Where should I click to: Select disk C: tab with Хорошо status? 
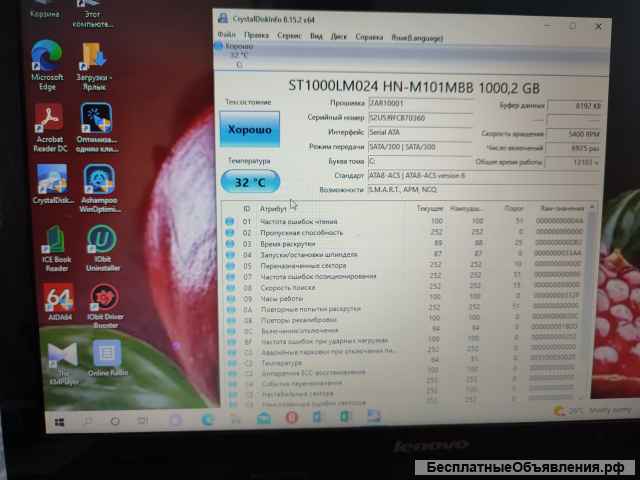239,55
